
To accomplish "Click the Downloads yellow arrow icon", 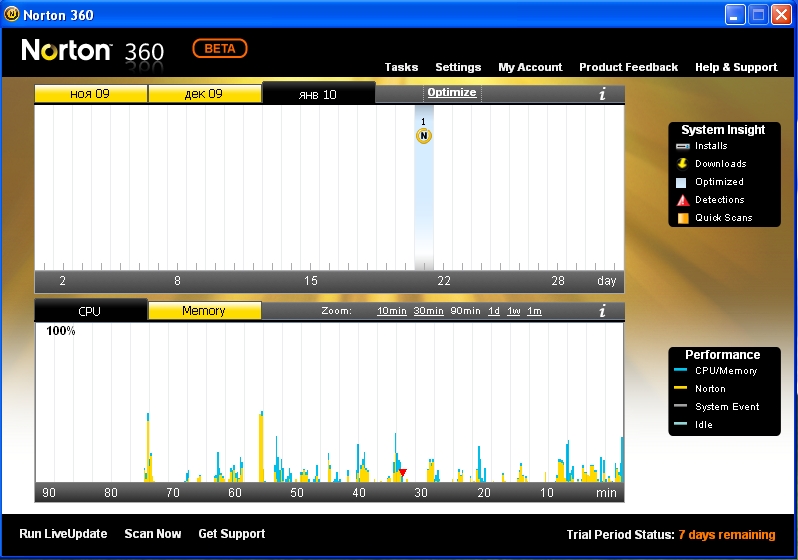I will (x=682, y=163).
